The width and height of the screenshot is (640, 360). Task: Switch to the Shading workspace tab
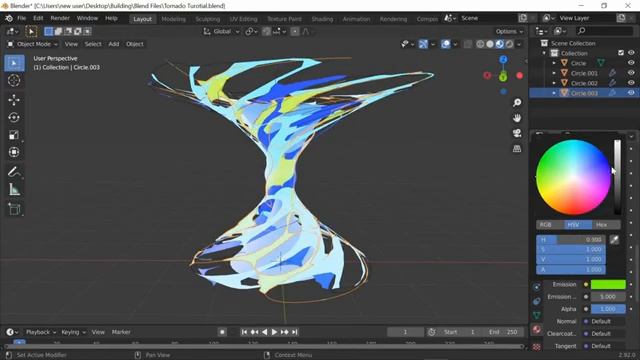point(322,19)
